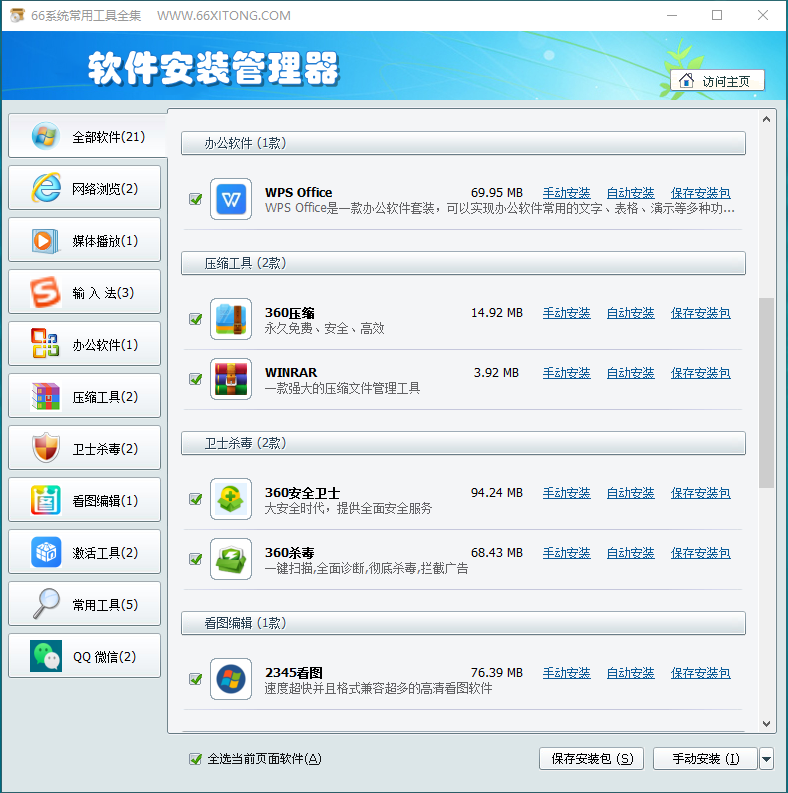The width and height of the screenshot is (788, 793).
Task: Click the 一款强大的压缩文件管理工具 description
Action: [342, 388]
